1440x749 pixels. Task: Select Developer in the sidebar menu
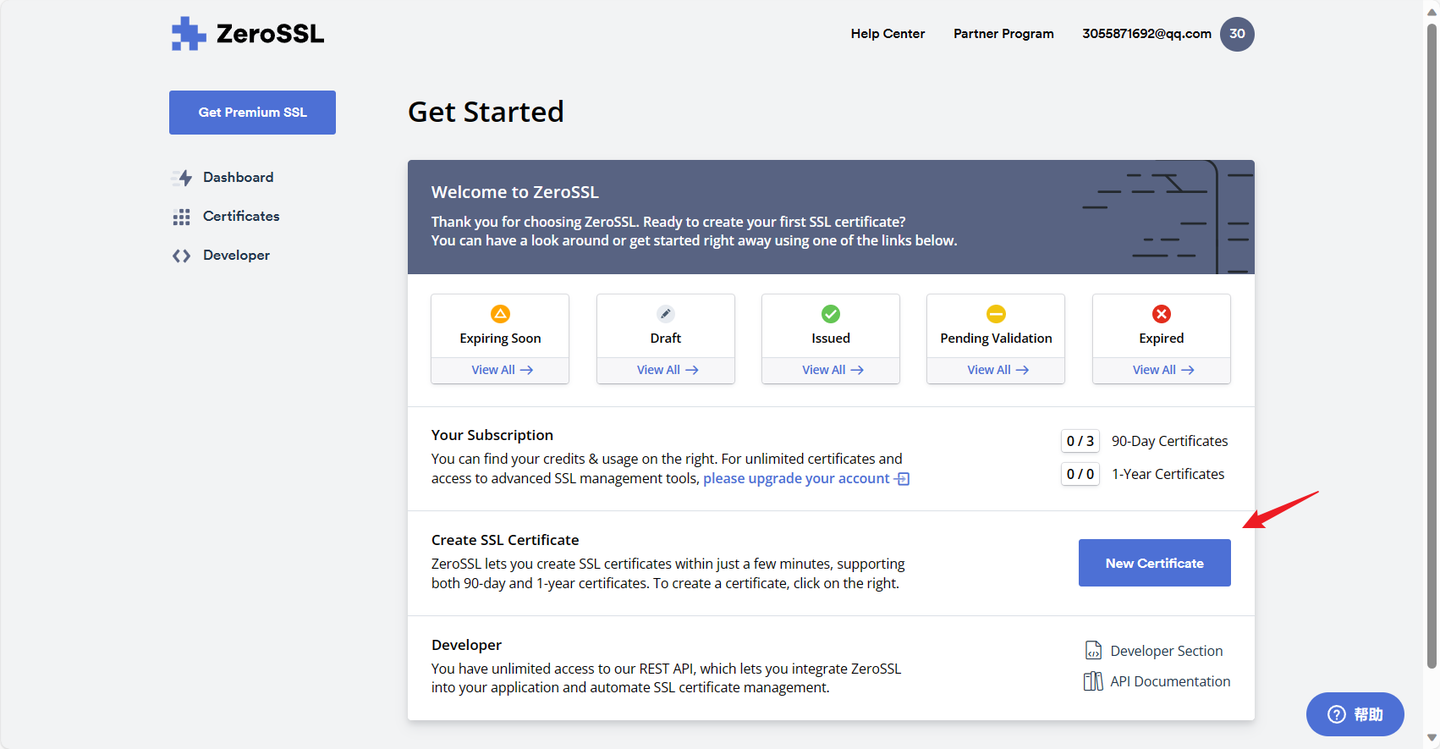[x=236, y=255]
